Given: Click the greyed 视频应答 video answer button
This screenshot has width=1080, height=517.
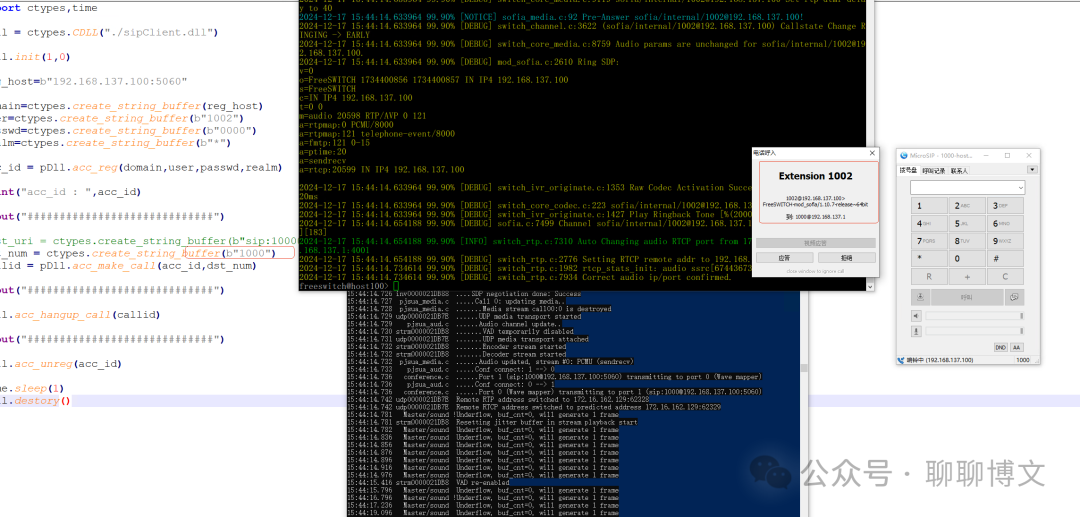Looking at the screenshot, I should point(816,243).
